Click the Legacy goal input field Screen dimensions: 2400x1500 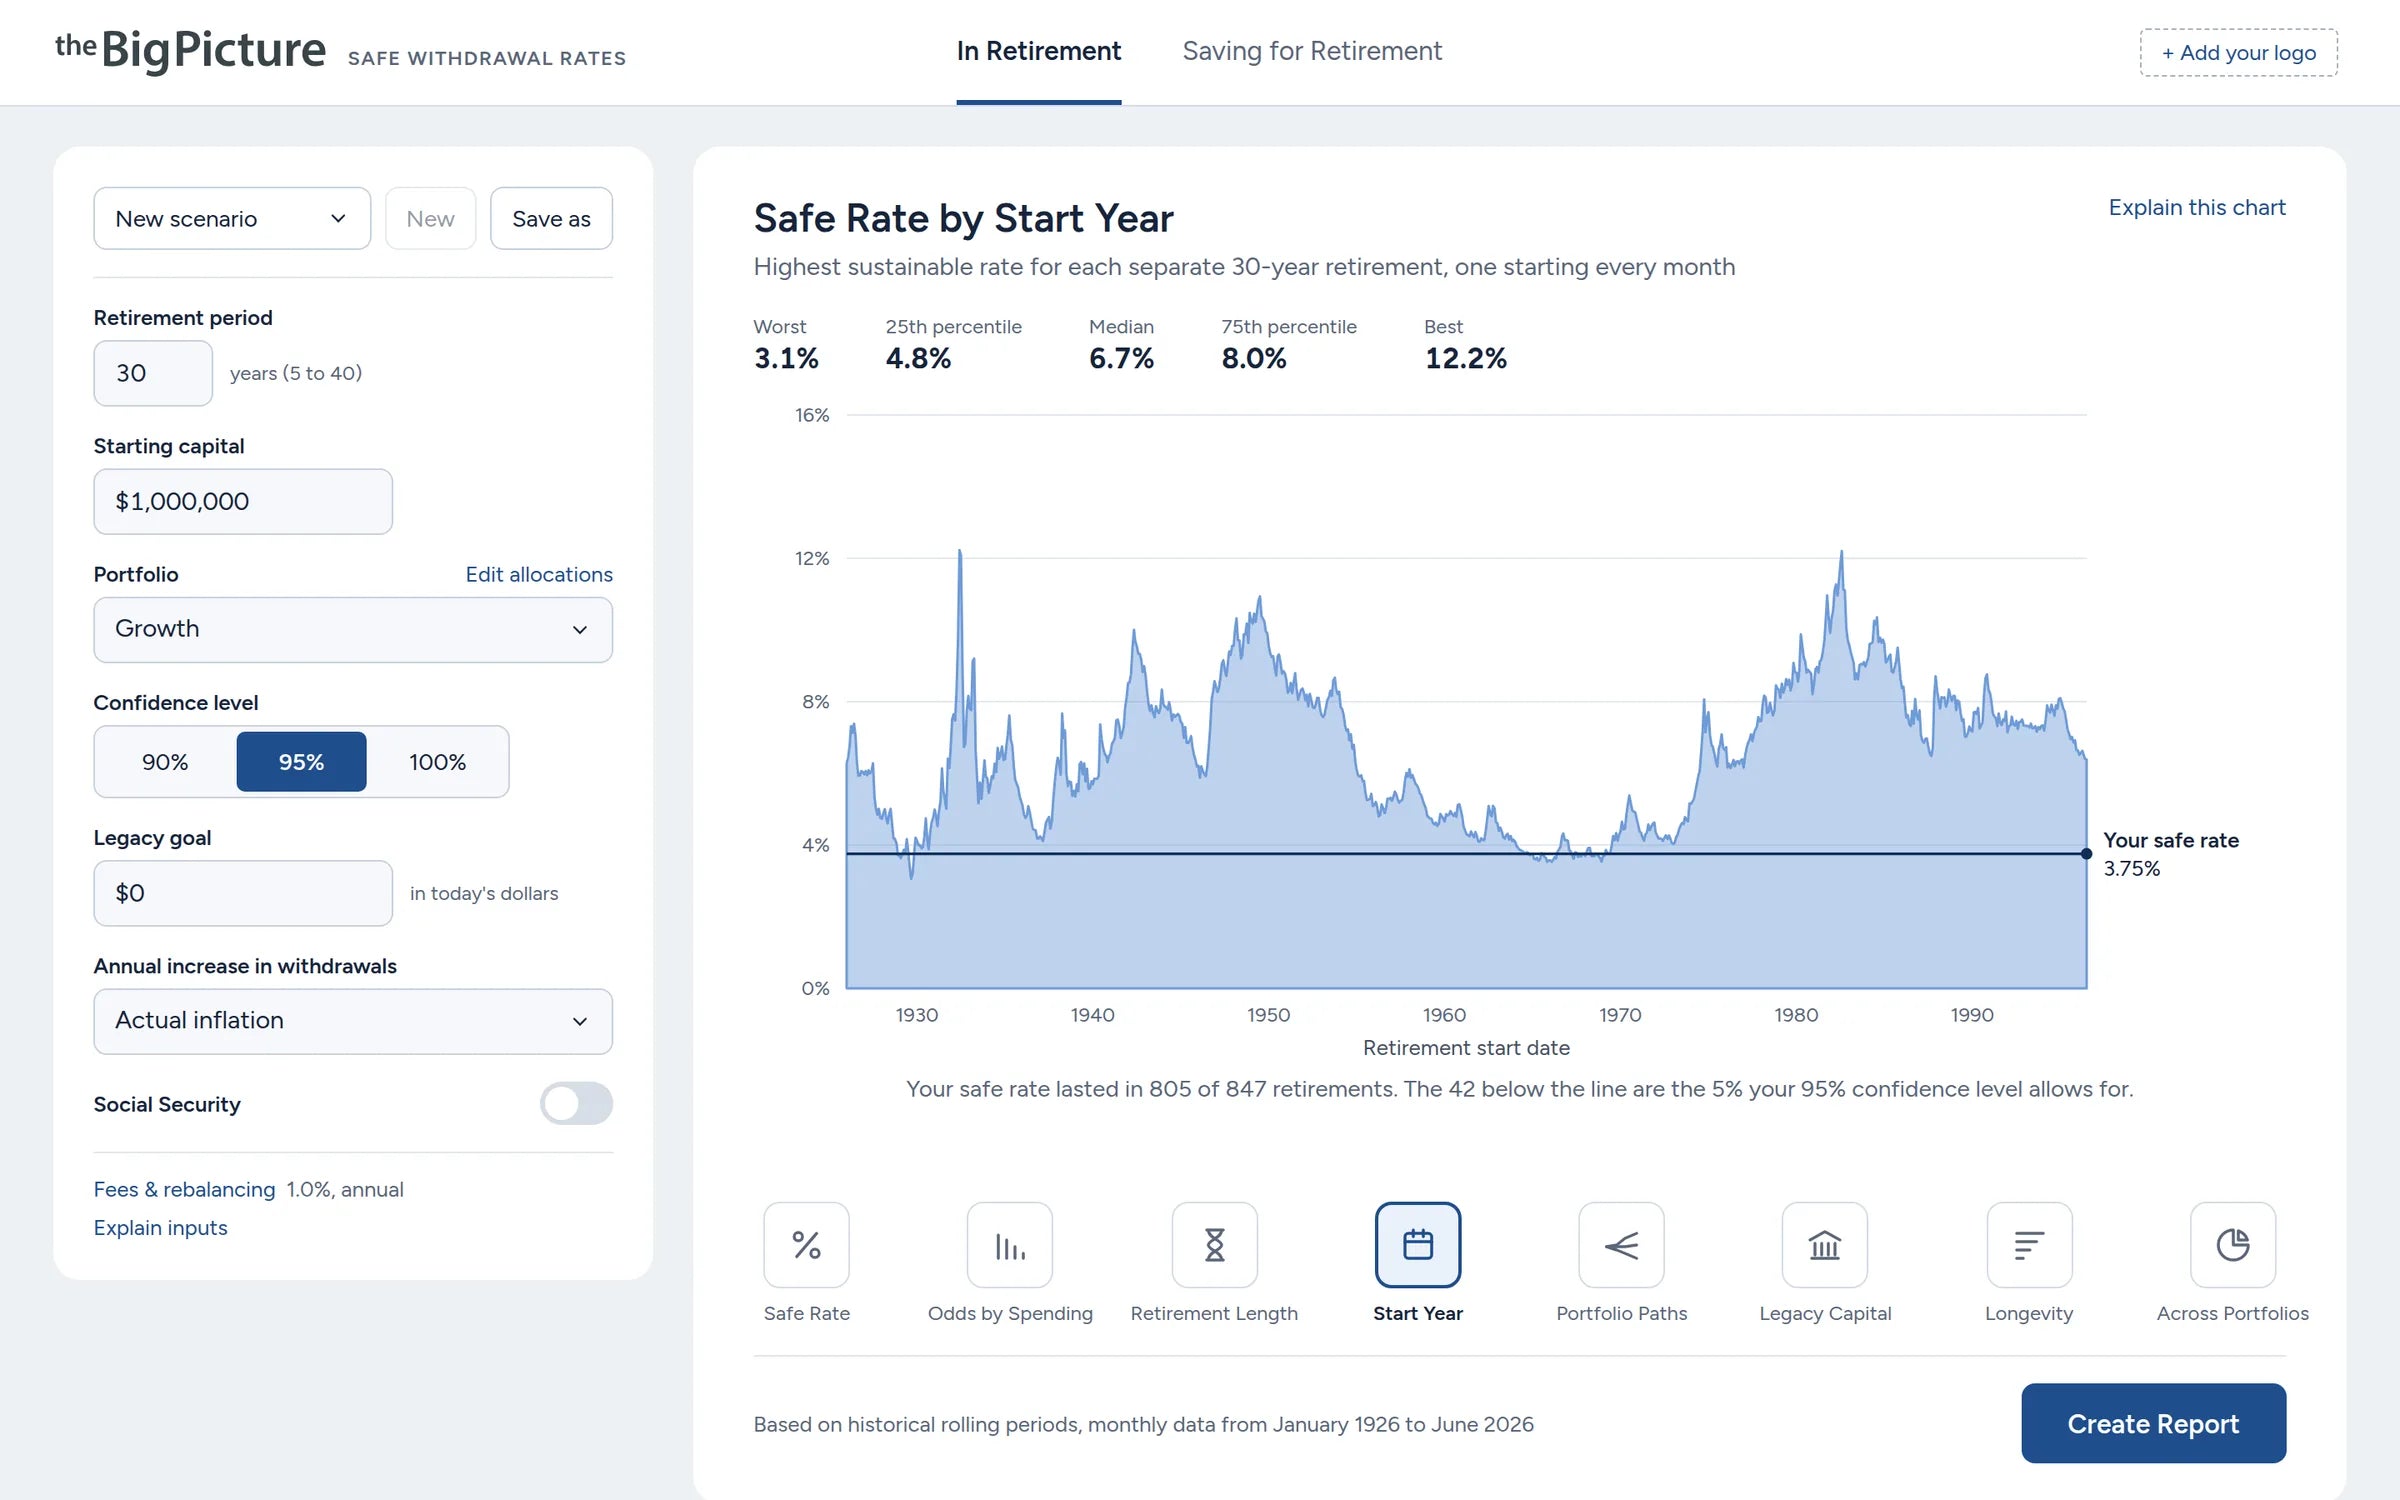coord(243,893)
